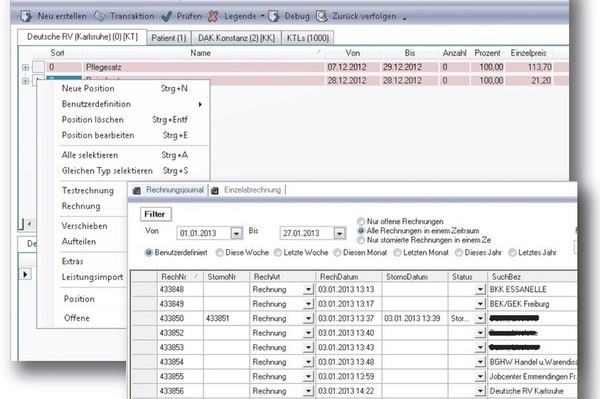Select the Letzte Woche radio button
Viewport: 600px width, 399px height.
coord(277,253)
